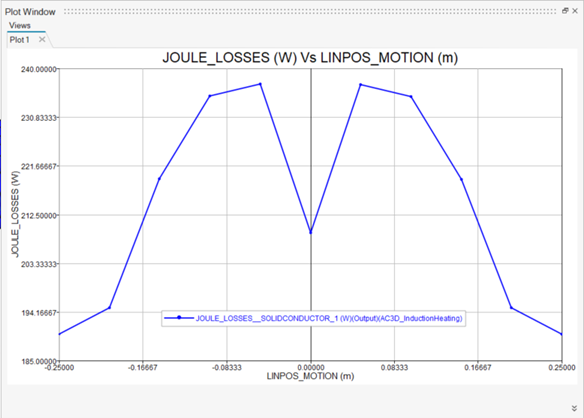Image resolution: width=584 pixels, height=418 pixels.
Task: Click the 221.66667 y-axis value
Action: pos(39,166)
